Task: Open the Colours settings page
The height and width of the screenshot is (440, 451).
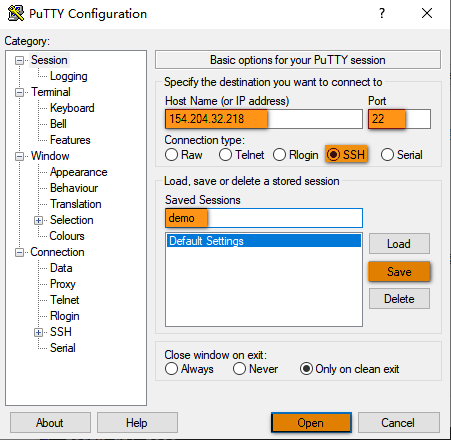Action: click(67, 236)
